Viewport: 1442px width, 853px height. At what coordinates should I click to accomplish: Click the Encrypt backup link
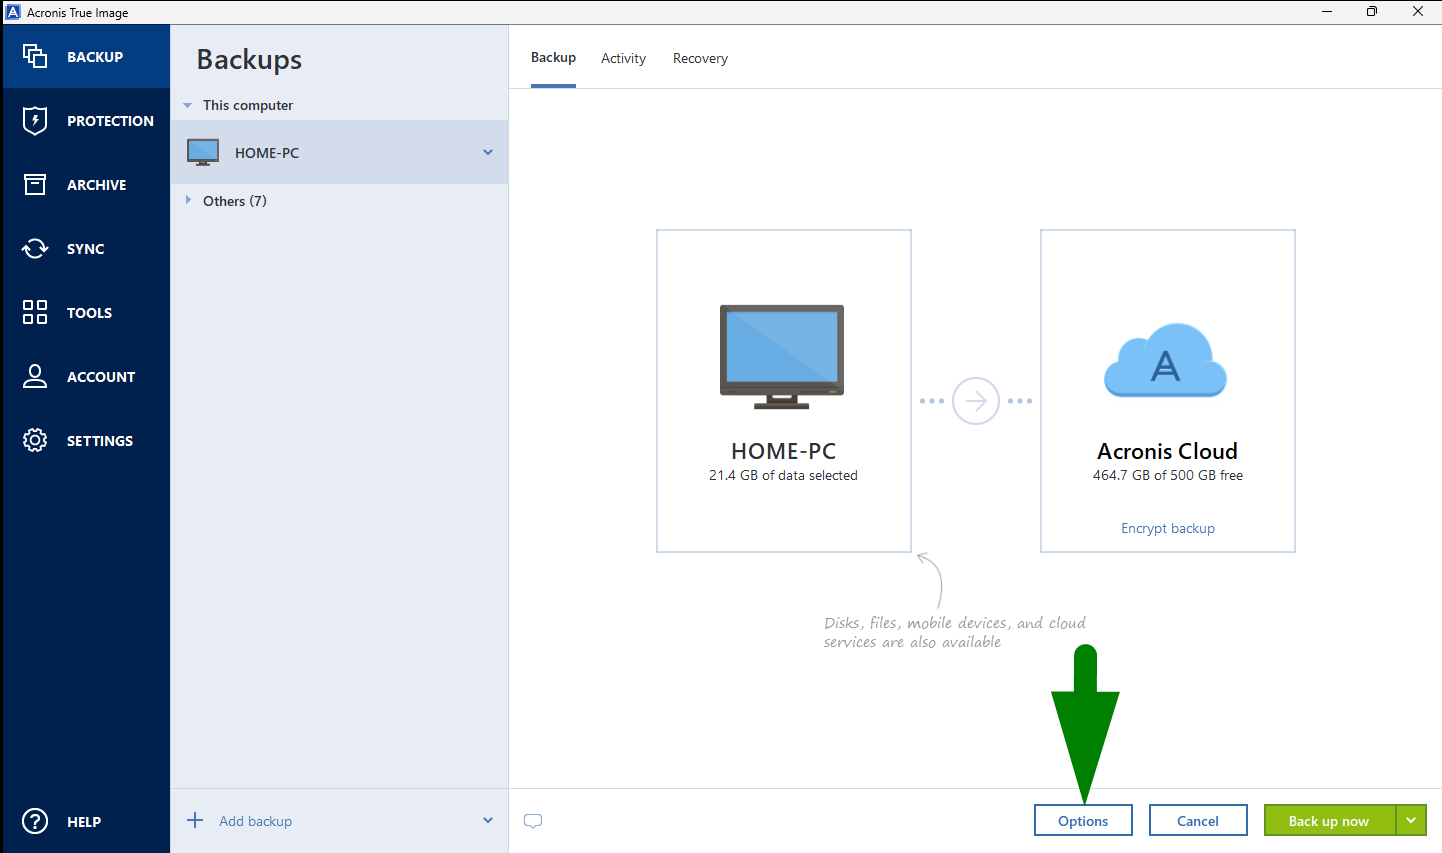click(1167, 528)
